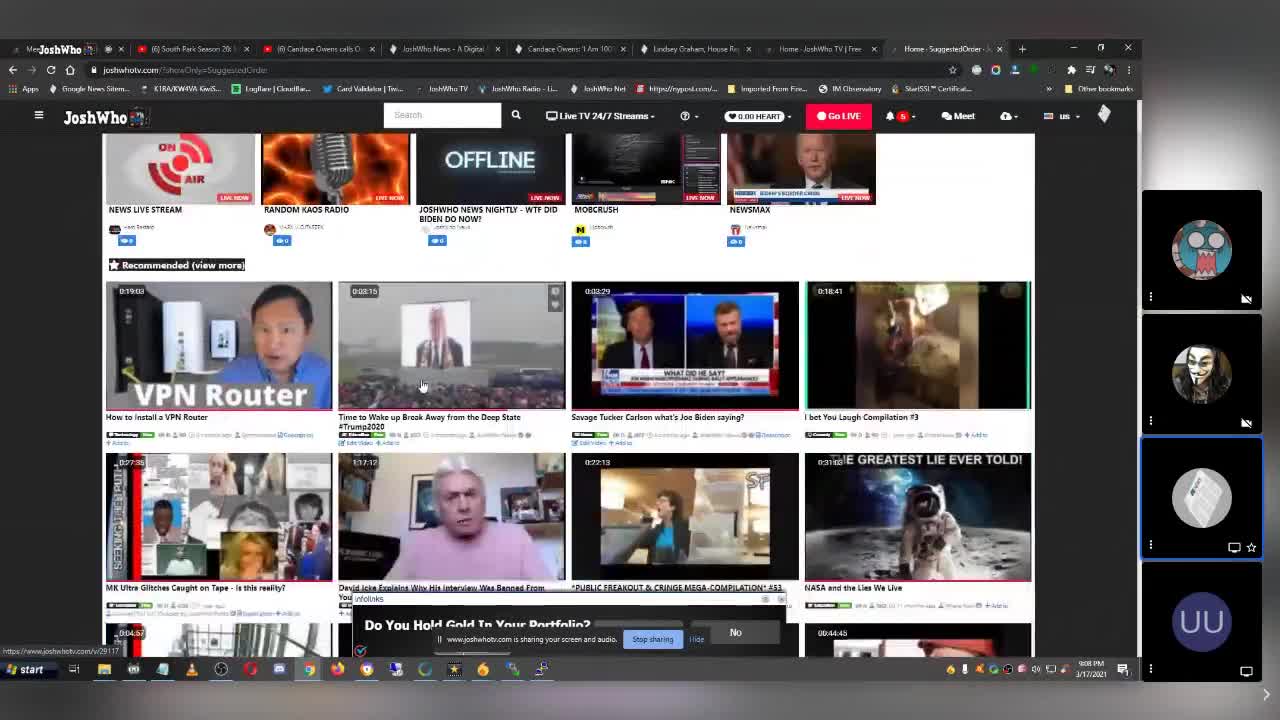Switch to first Candace Owens calls tab
The height and width of the screenshot is (720, 1280).
[x=318, y=49]
